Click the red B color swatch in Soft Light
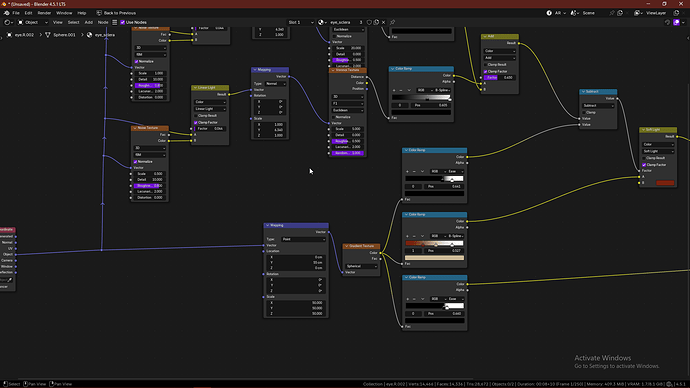 coord(665,183)
